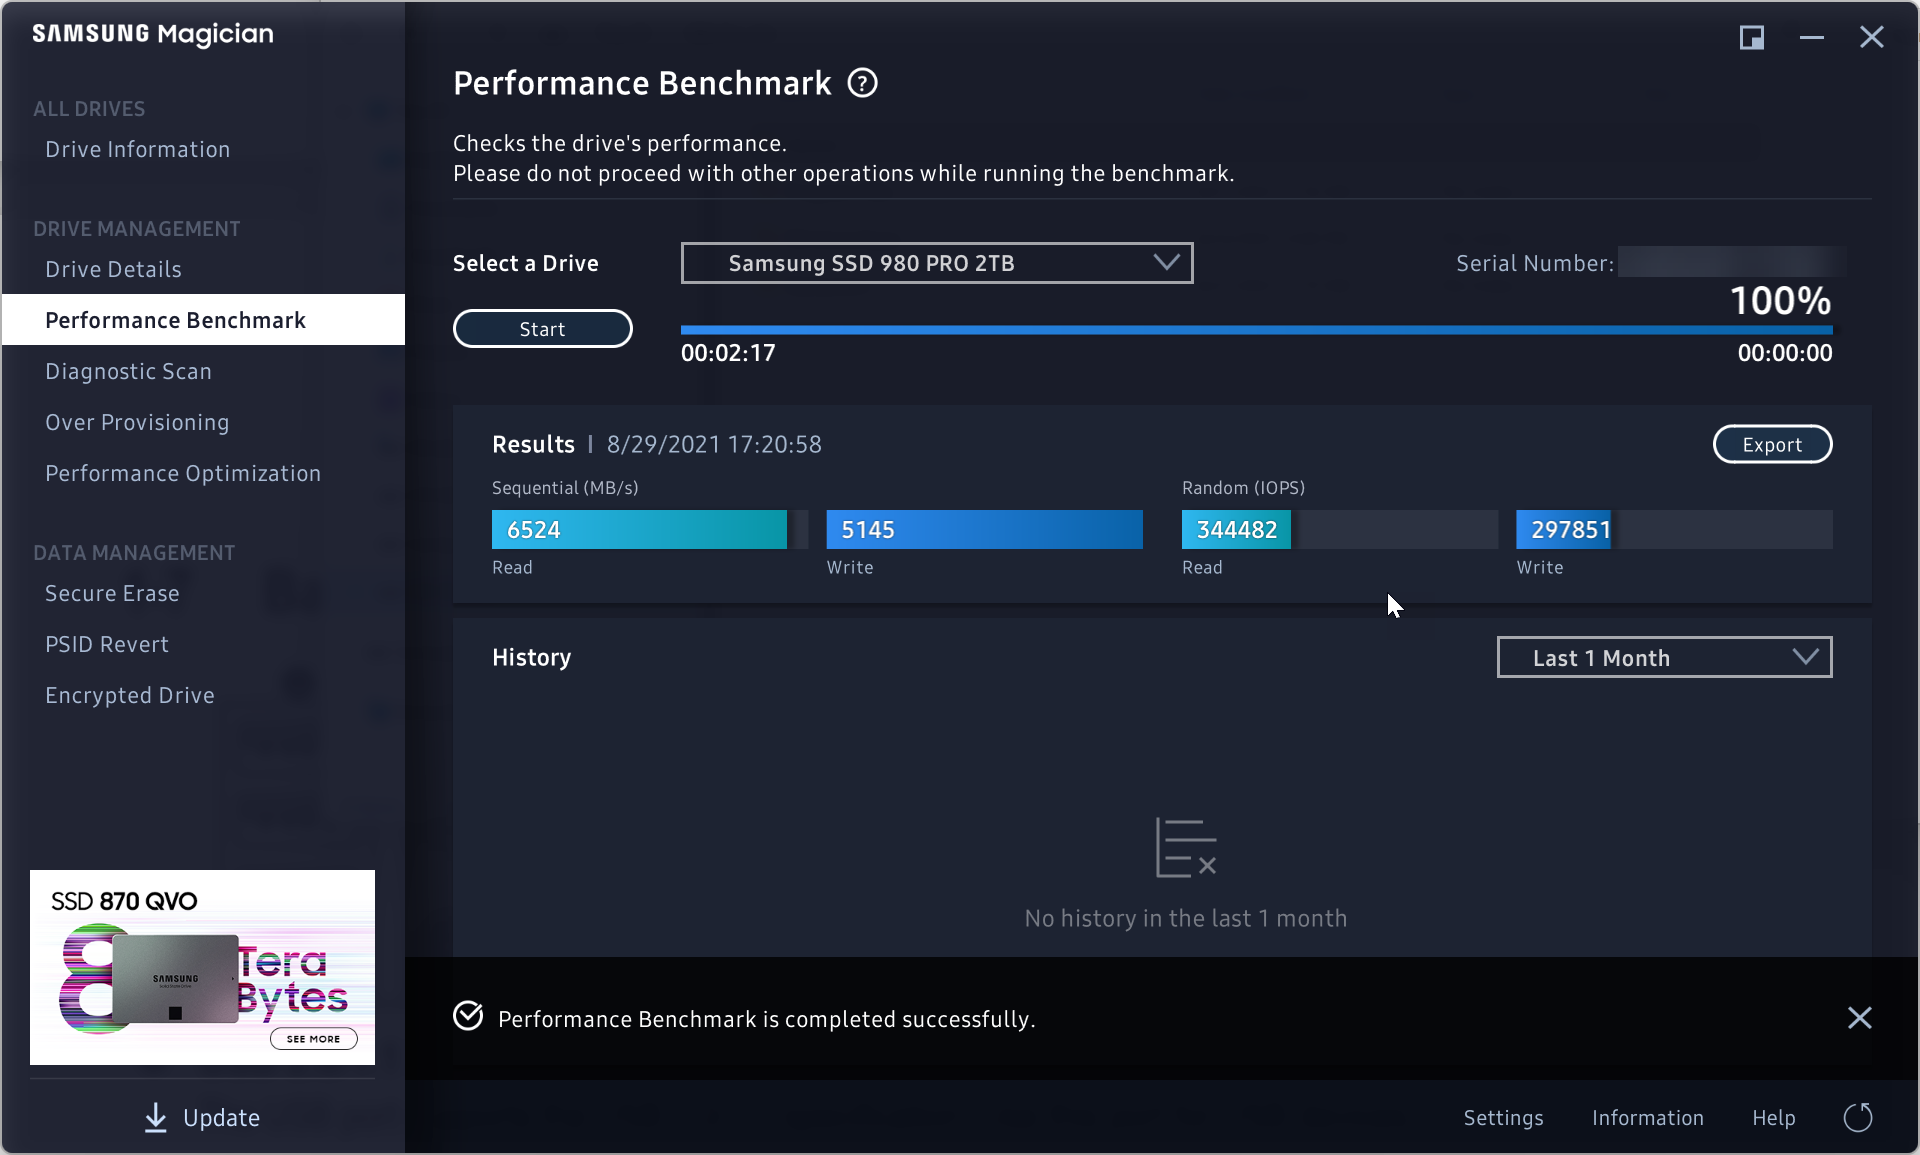Click the success checkmark icon in notification
1920x1155 pixels.
[x=468, y=1016]
